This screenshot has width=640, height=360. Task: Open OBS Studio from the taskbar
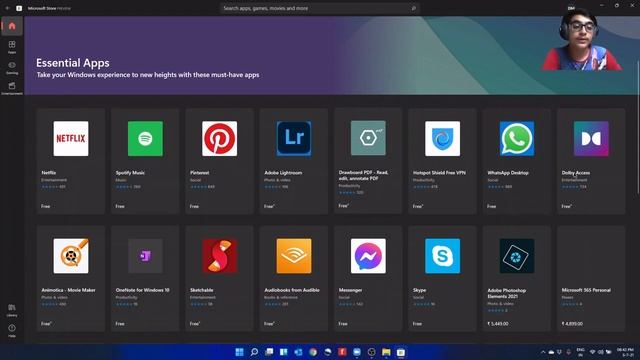click(x=371, y=352)
